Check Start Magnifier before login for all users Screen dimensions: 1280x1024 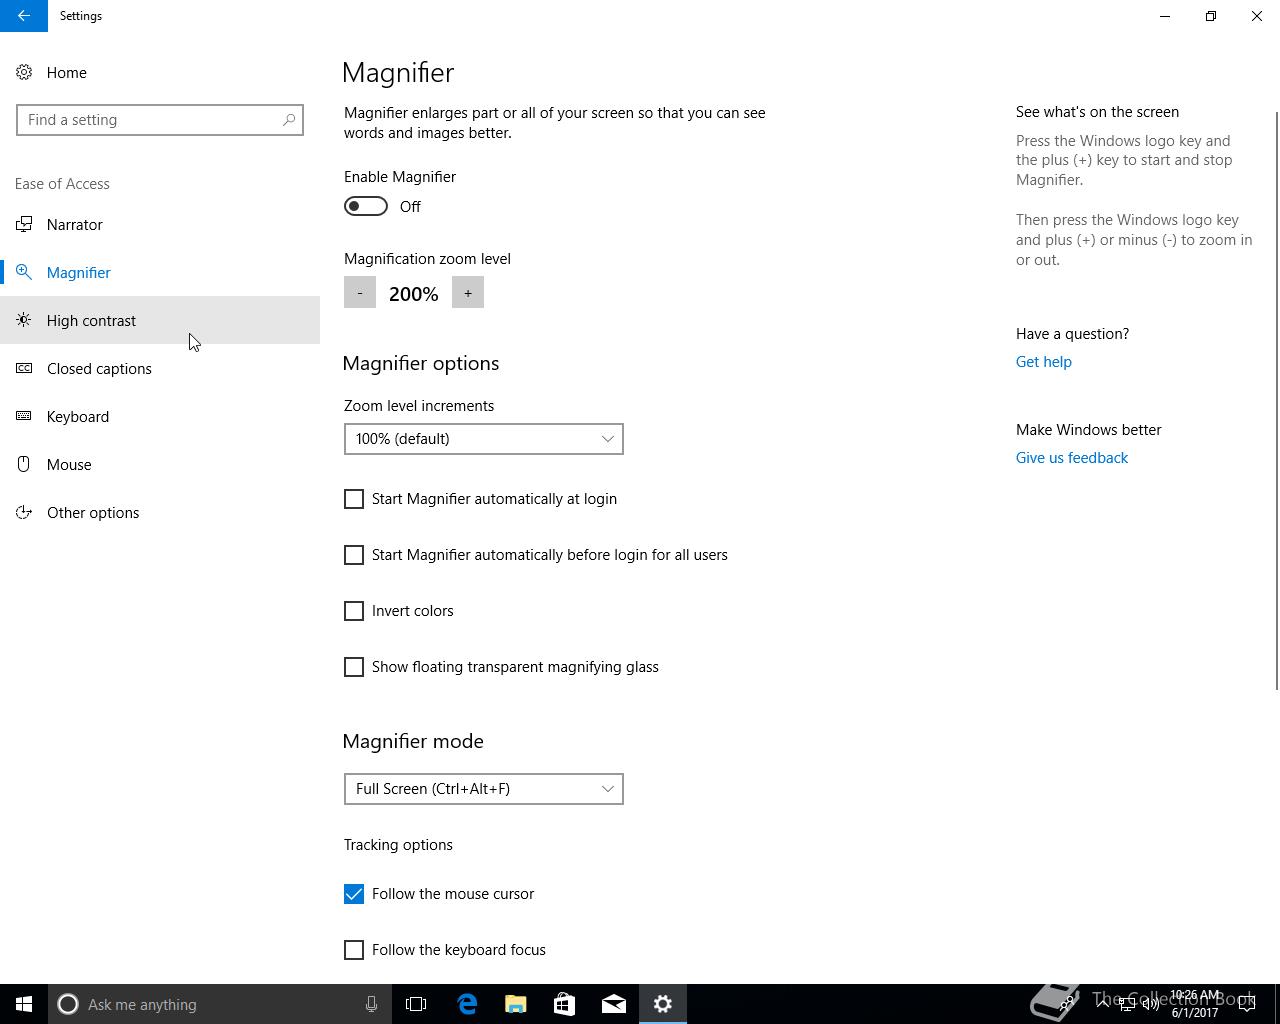[x=354, y=555]
